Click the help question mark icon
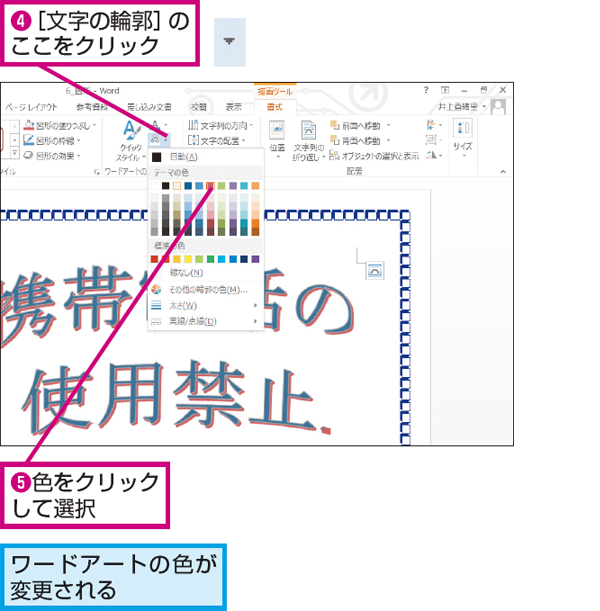 click(426, 90)
